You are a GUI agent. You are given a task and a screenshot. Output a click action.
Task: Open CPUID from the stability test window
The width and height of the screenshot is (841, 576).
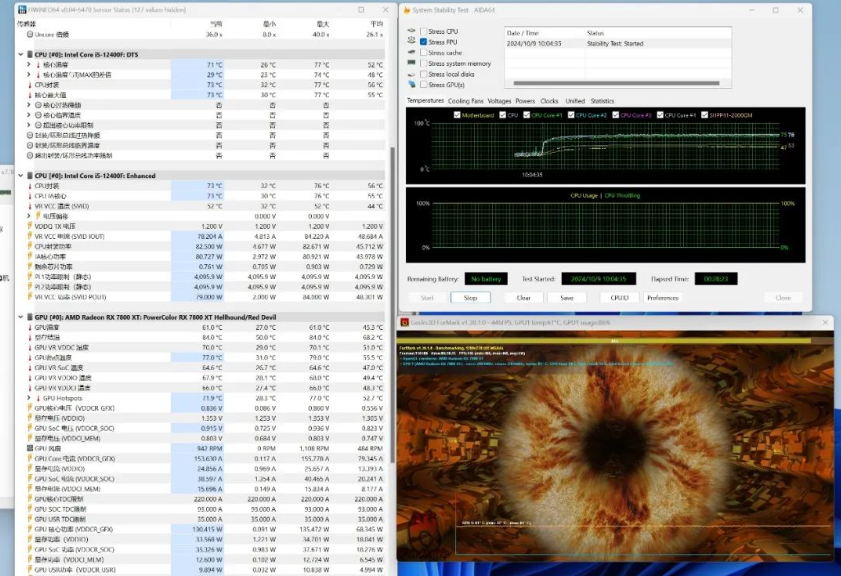click(x=619, y=298)
